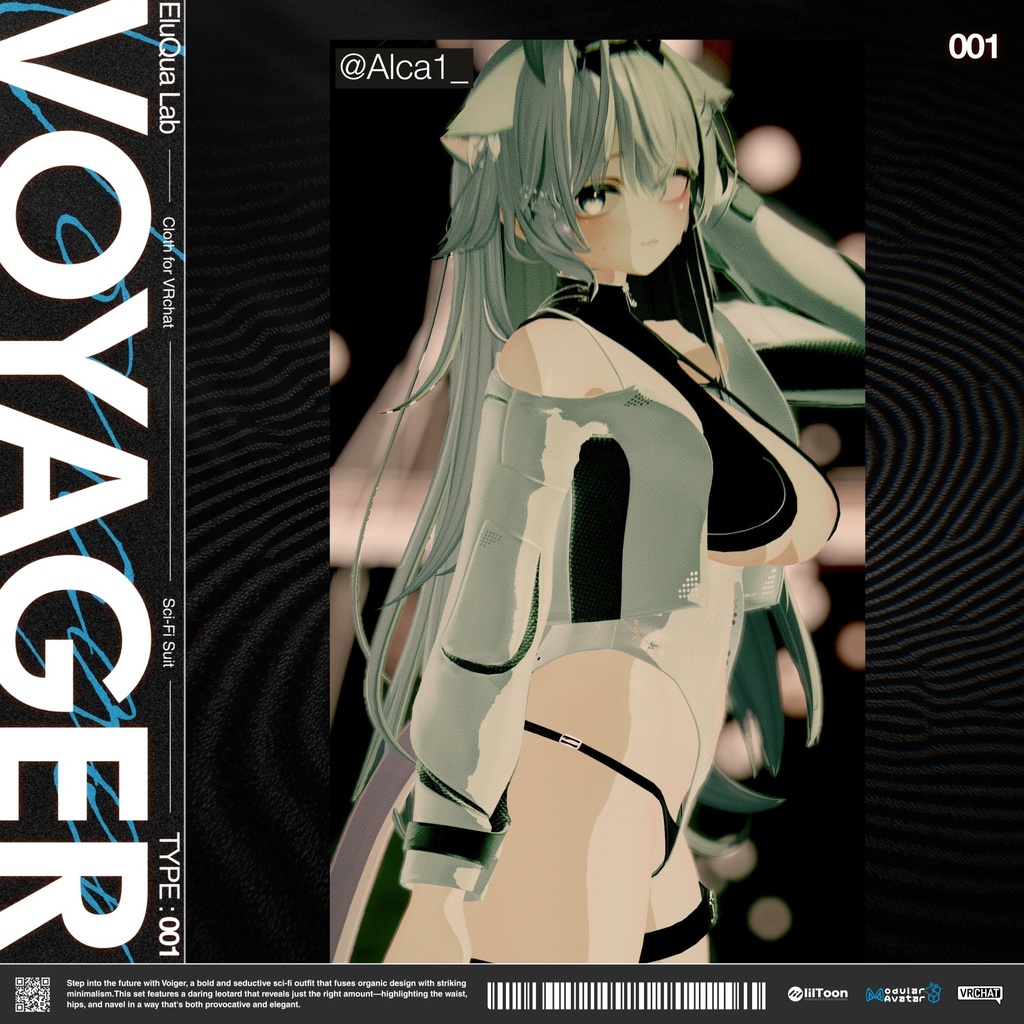This screenshot has width=1024, height=1024.
Task: Open the VRCHAT speech-bubble logo
Action: click(978, 993)
